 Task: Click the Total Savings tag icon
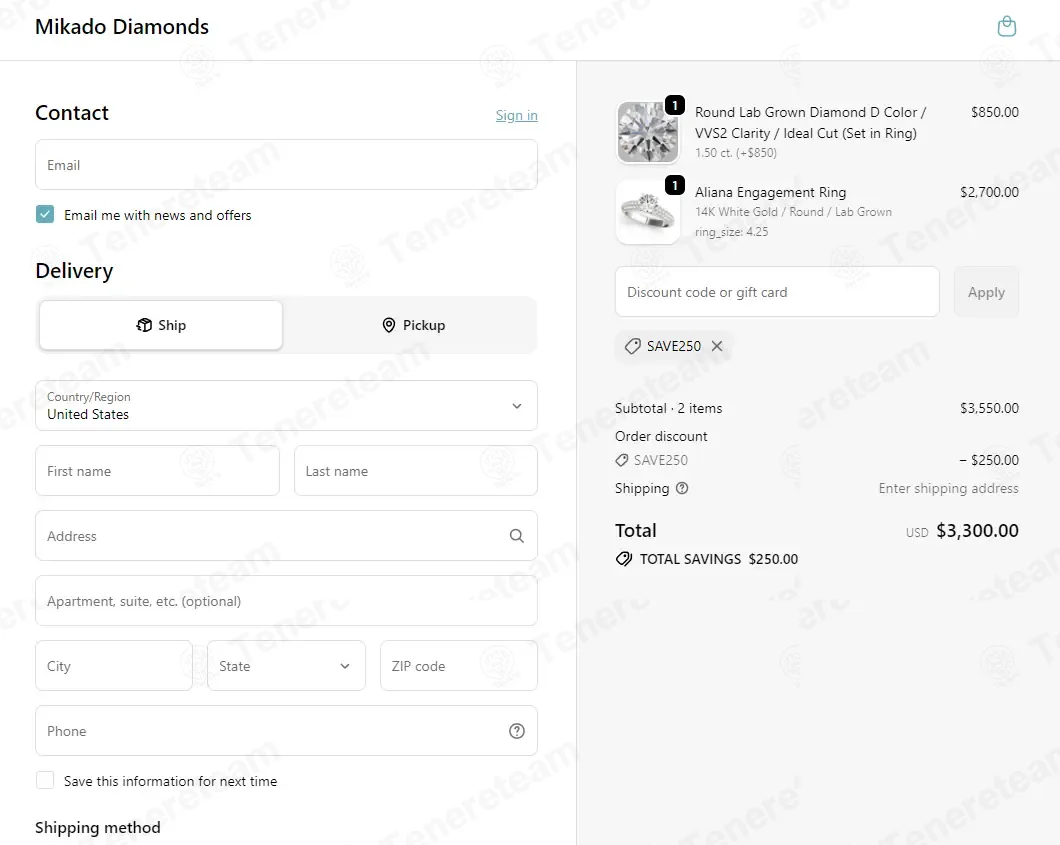pyautogui.click(x=624, y=559)
